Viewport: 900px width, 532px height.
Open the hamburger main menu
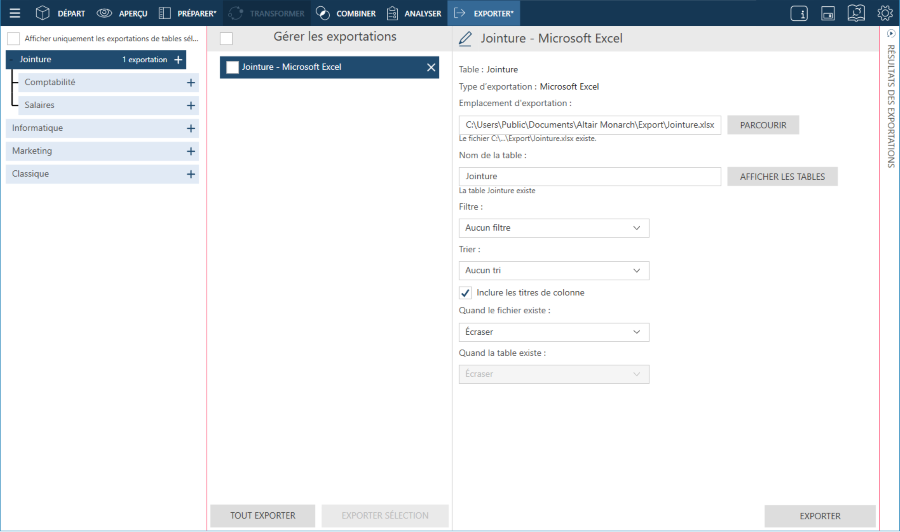[14, 13]
